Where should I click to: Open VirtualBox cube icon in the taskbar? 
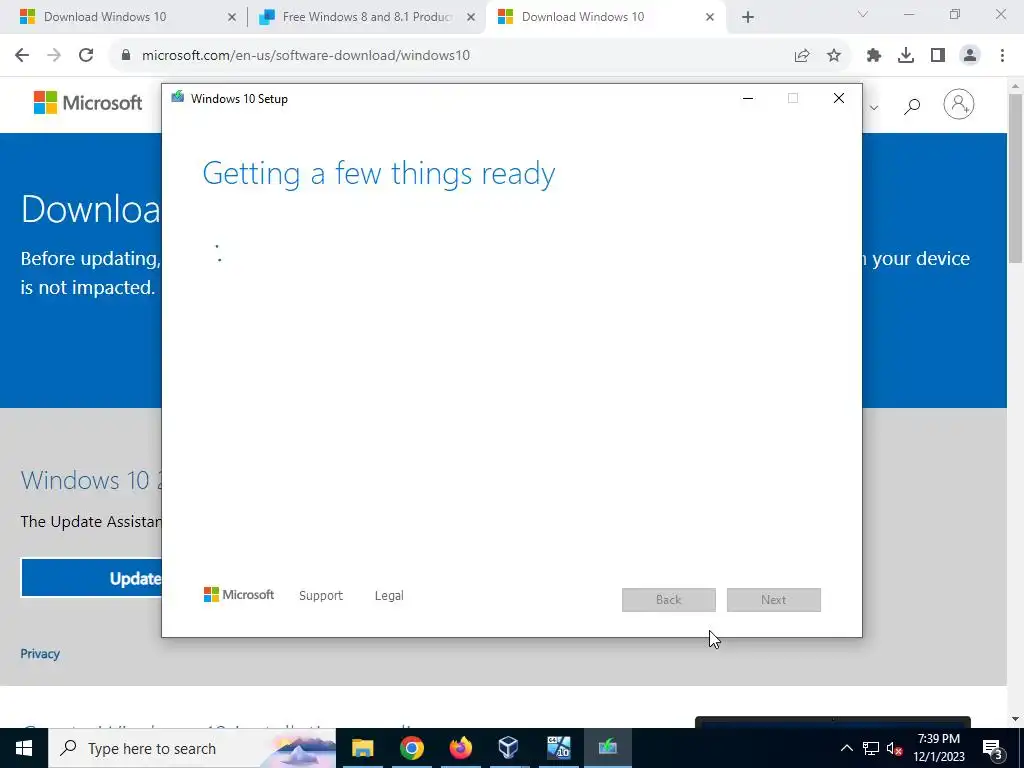point(509,748)
